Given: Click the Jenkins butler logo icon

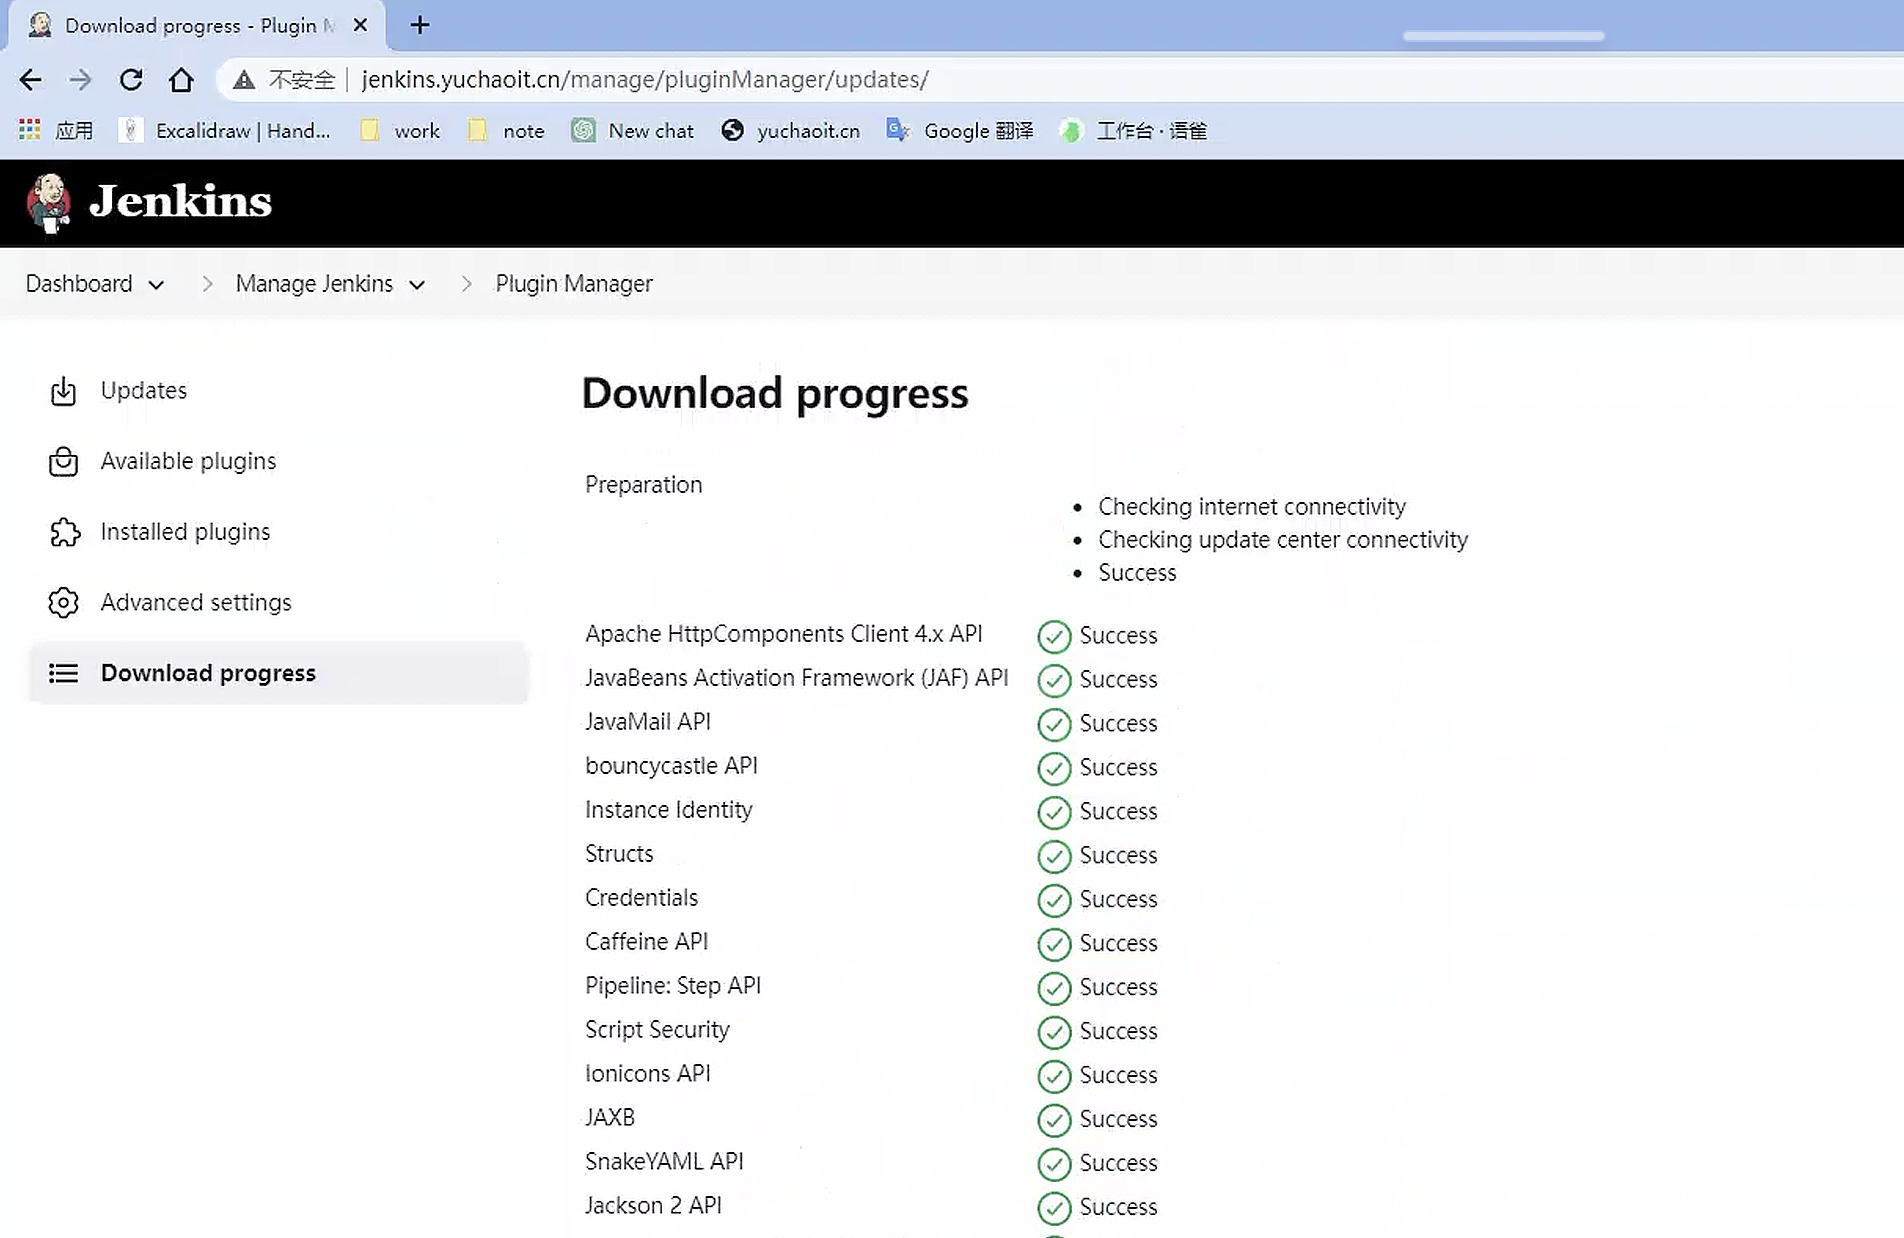Looking at the screenshot, I should tap(48, 202).
